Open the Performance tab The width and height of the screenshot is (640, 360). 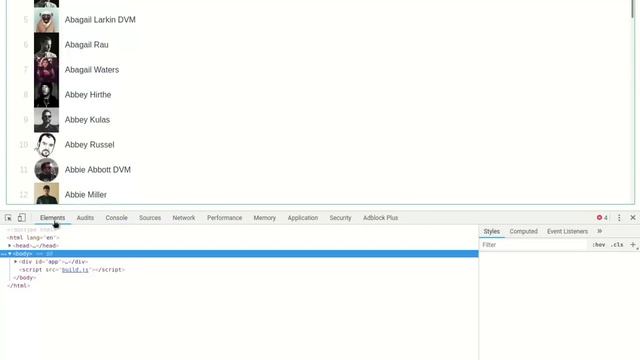click(x=224, y=218)
